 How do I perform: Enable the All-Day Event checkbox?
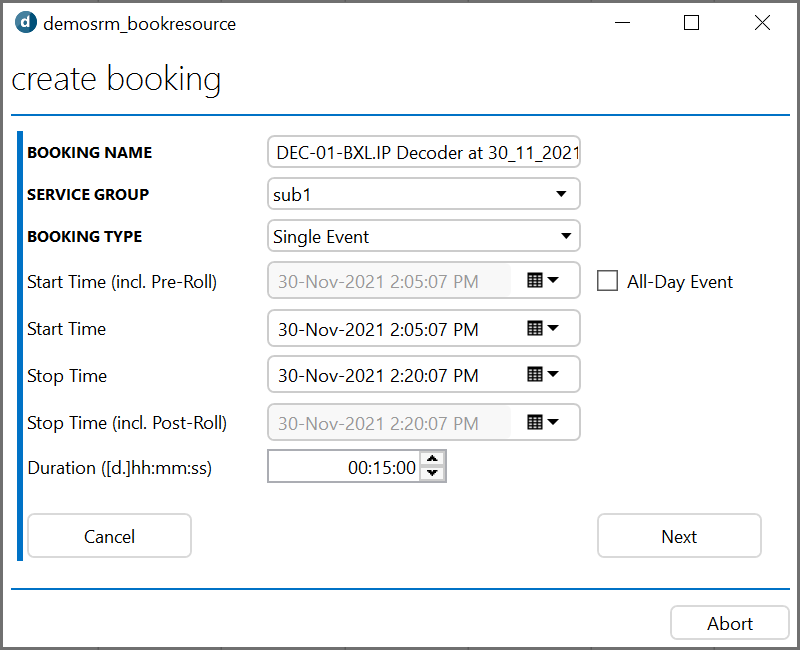[607, 281]
